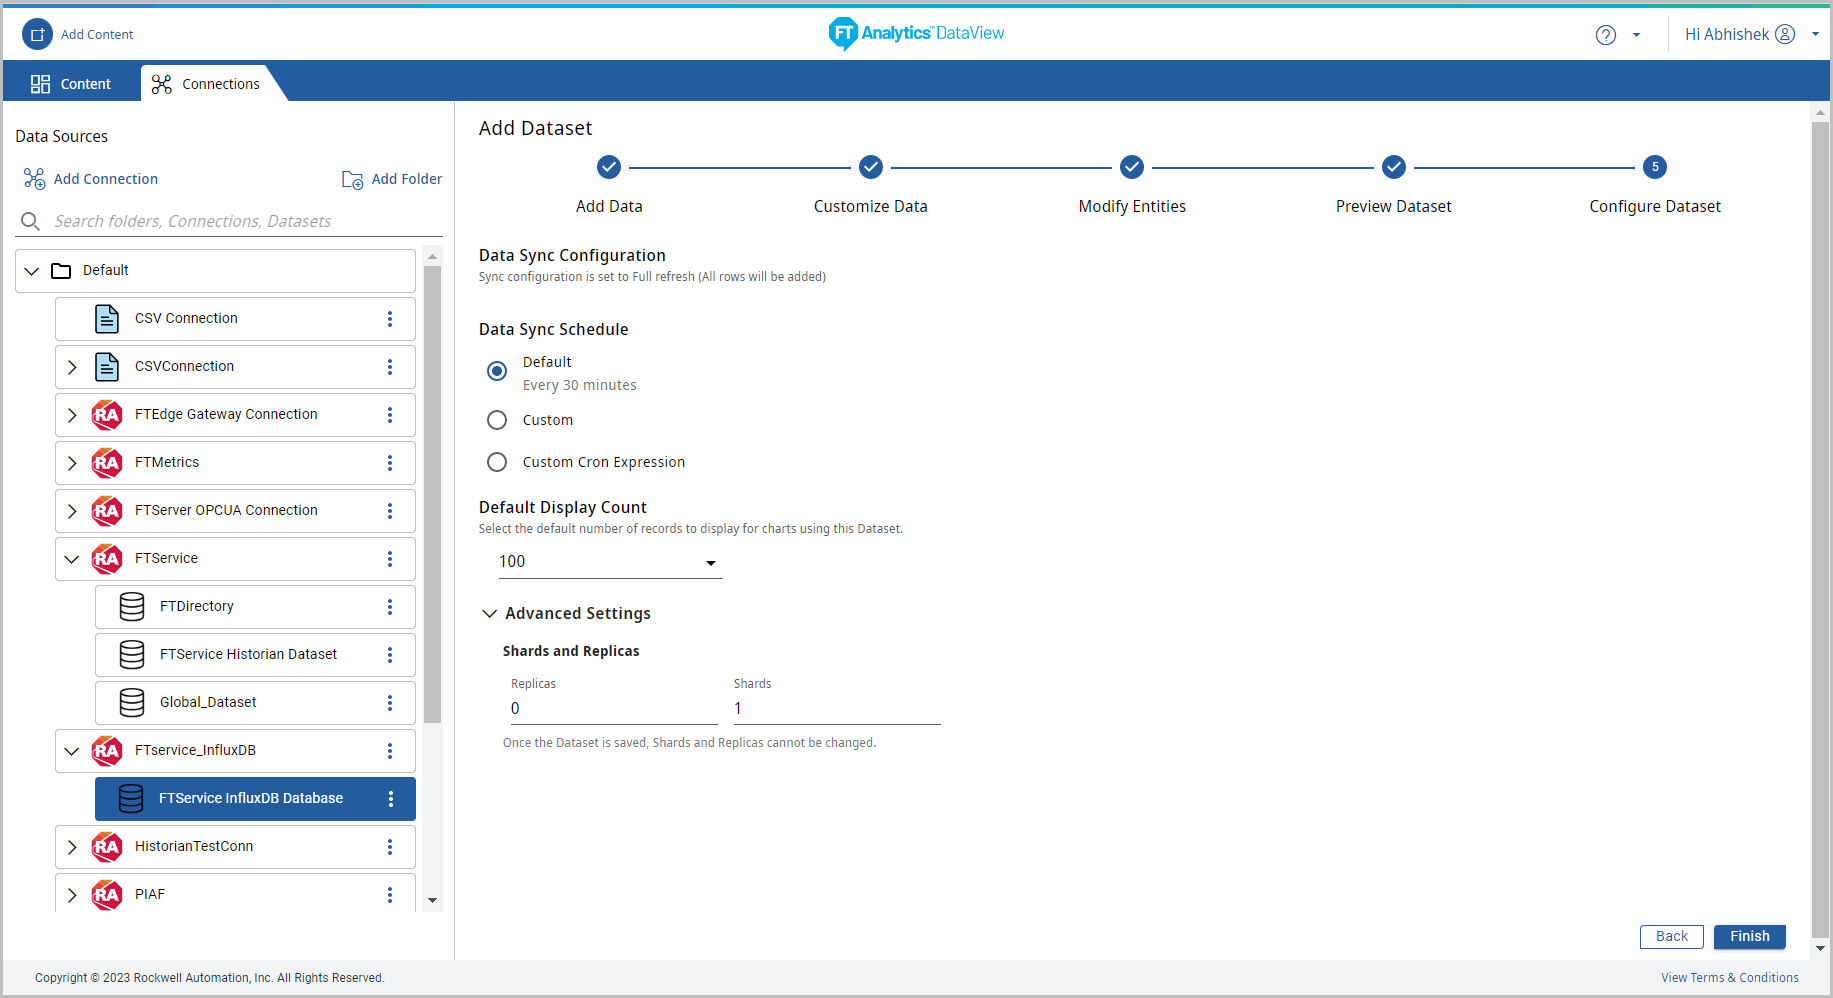Open options menu for Global_Dataset

(x=390, y=703)
